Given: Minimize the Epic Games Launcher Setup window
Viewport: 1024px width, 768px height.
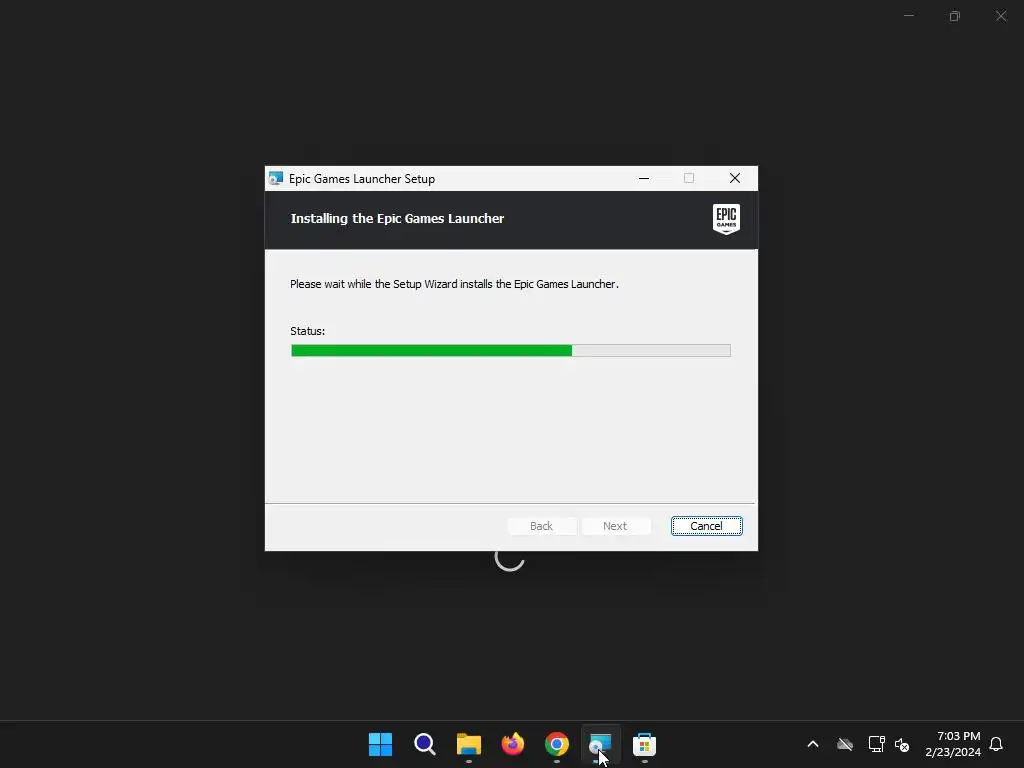Looking at the screenshot, I should pos(644,178).
